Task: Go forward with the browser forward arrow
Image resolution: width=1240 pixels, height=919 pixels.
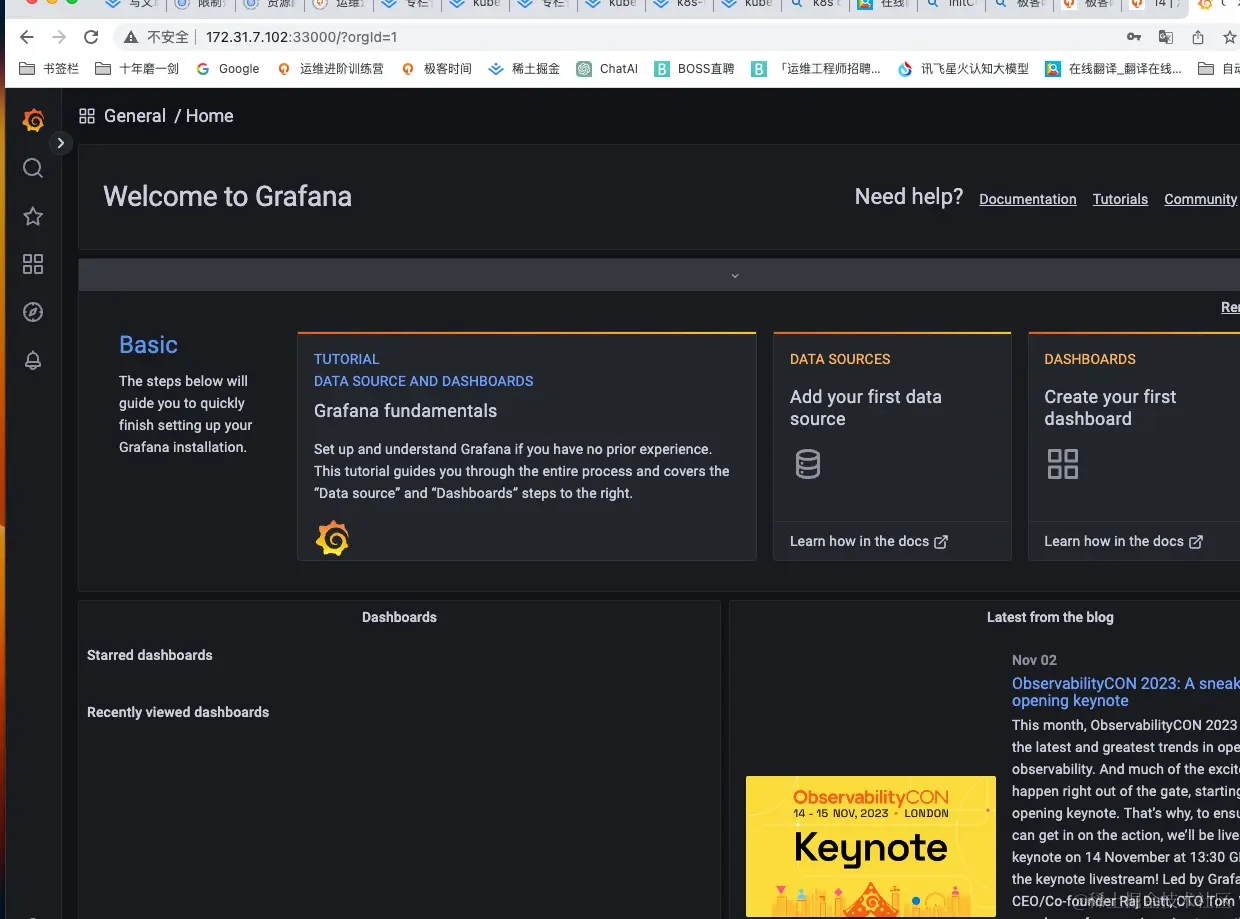Action: click(x=59, y=37)
